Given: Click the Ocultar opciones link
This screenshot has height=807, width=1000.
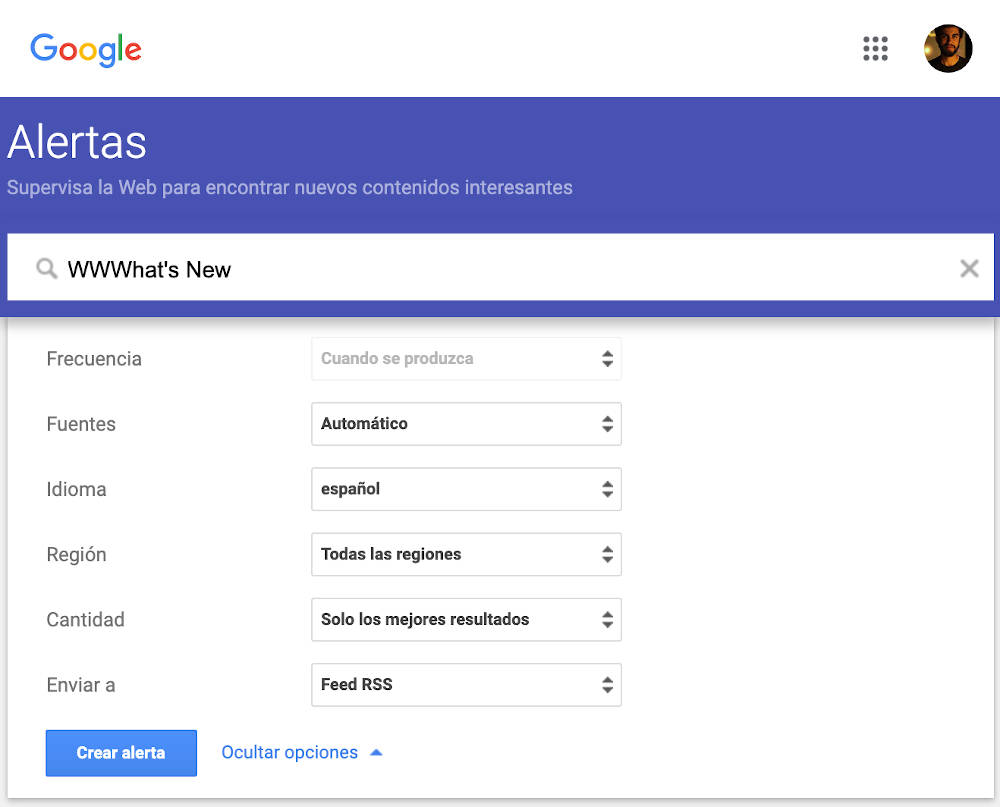Looking at the screenshot, I should (x=290, y=752).
